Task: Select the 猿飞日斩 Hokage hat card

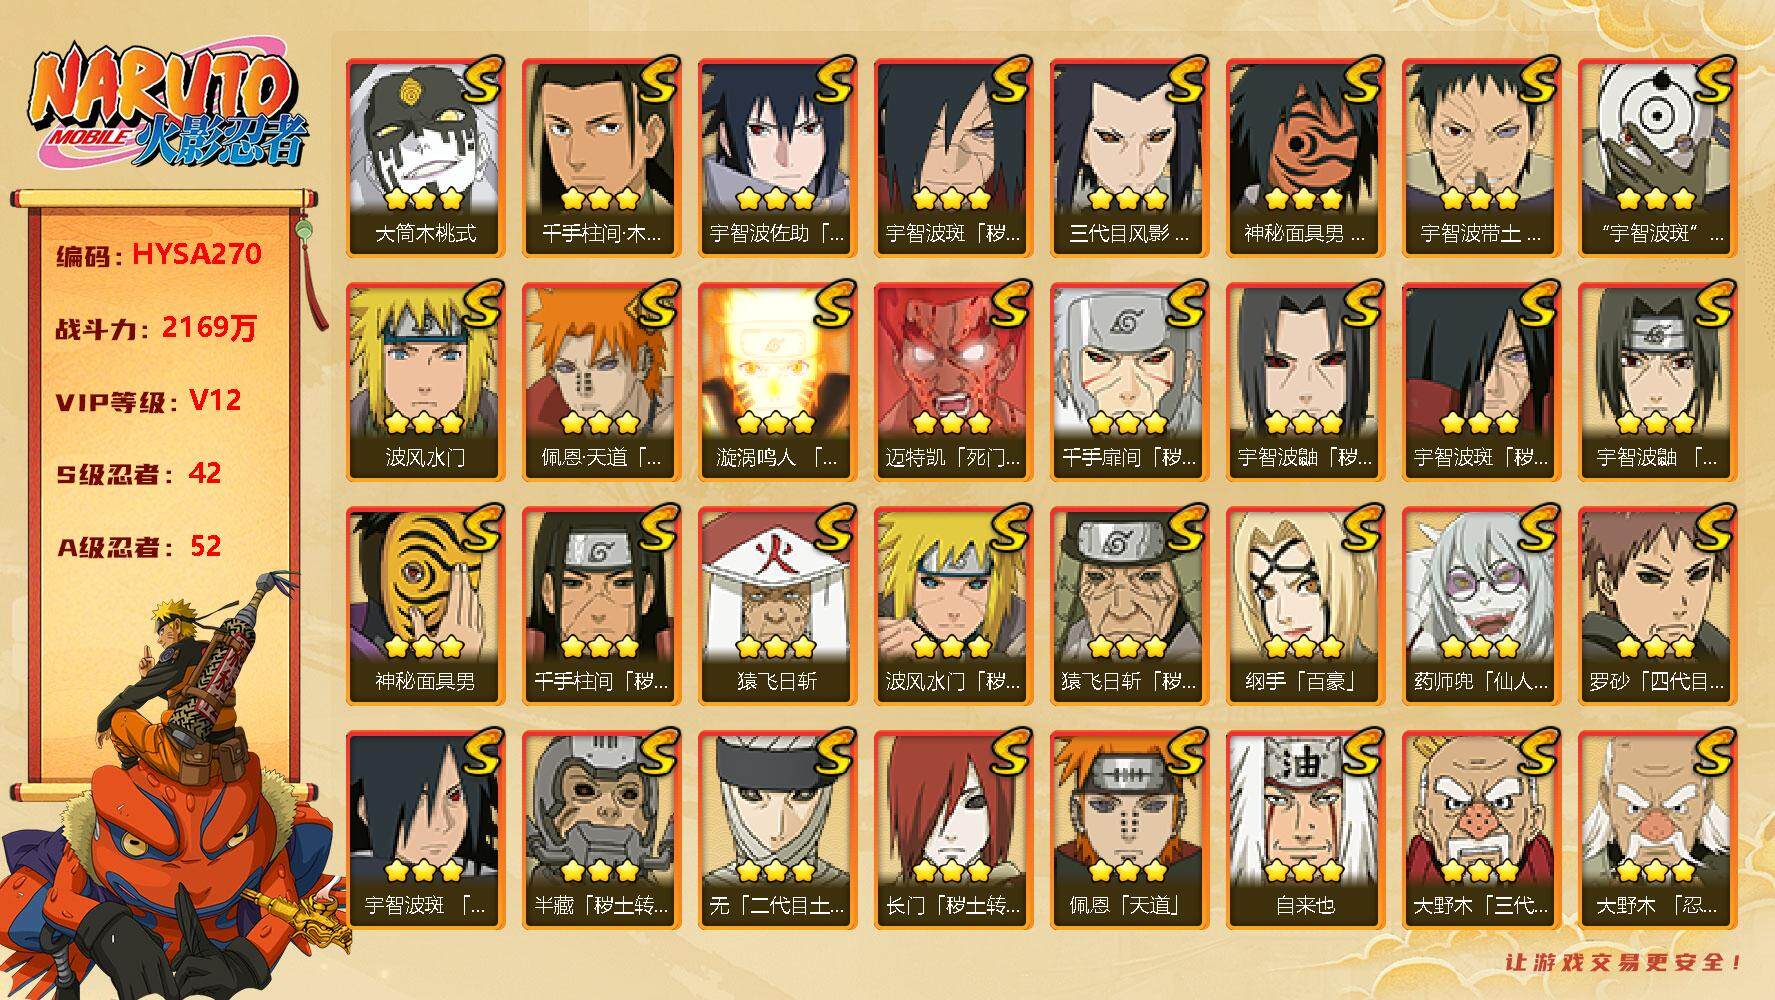Action: (x=777, y=606)
